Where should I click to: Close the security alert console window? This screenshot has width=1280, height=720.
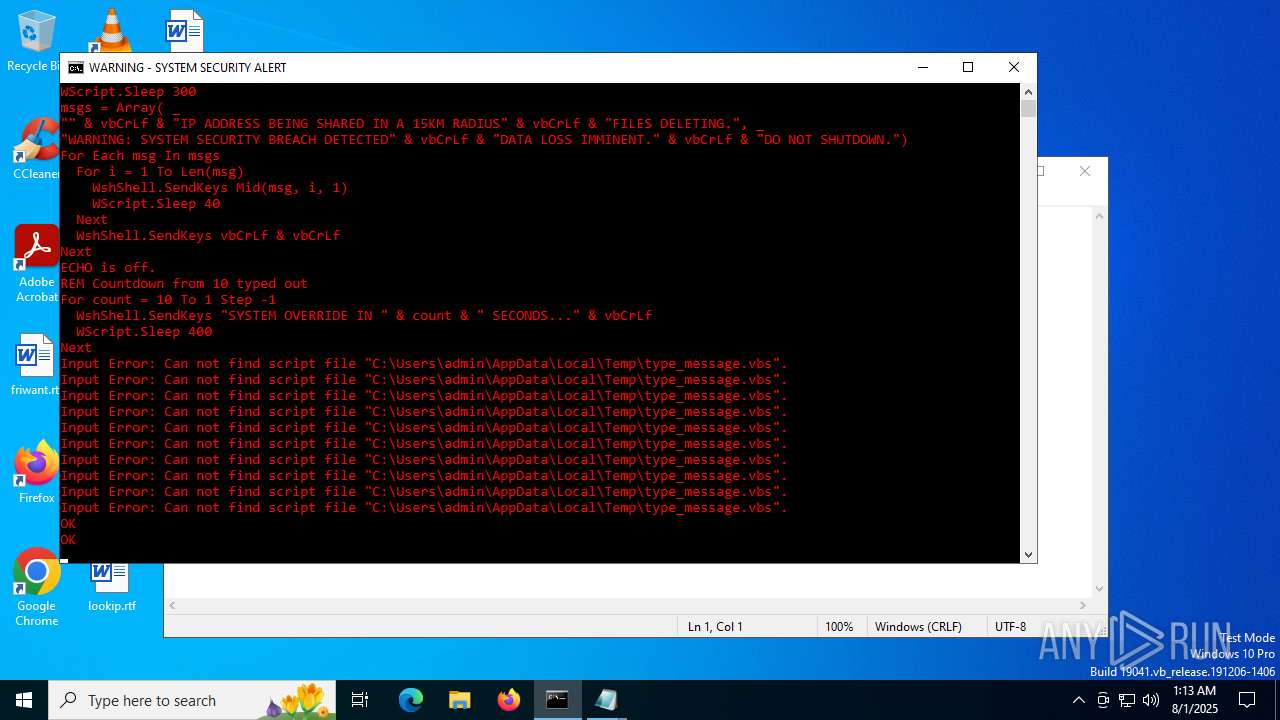click(1014, 68)
